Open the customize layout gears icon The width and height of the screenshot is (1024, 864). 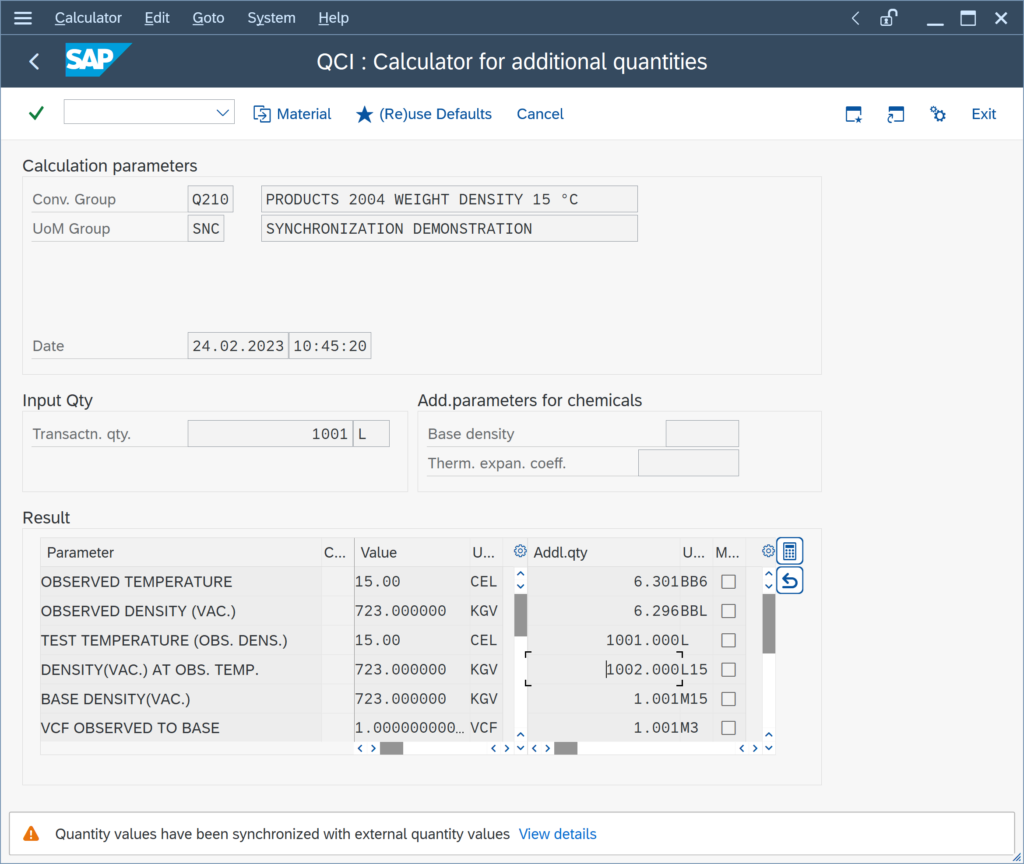[938, 114]
